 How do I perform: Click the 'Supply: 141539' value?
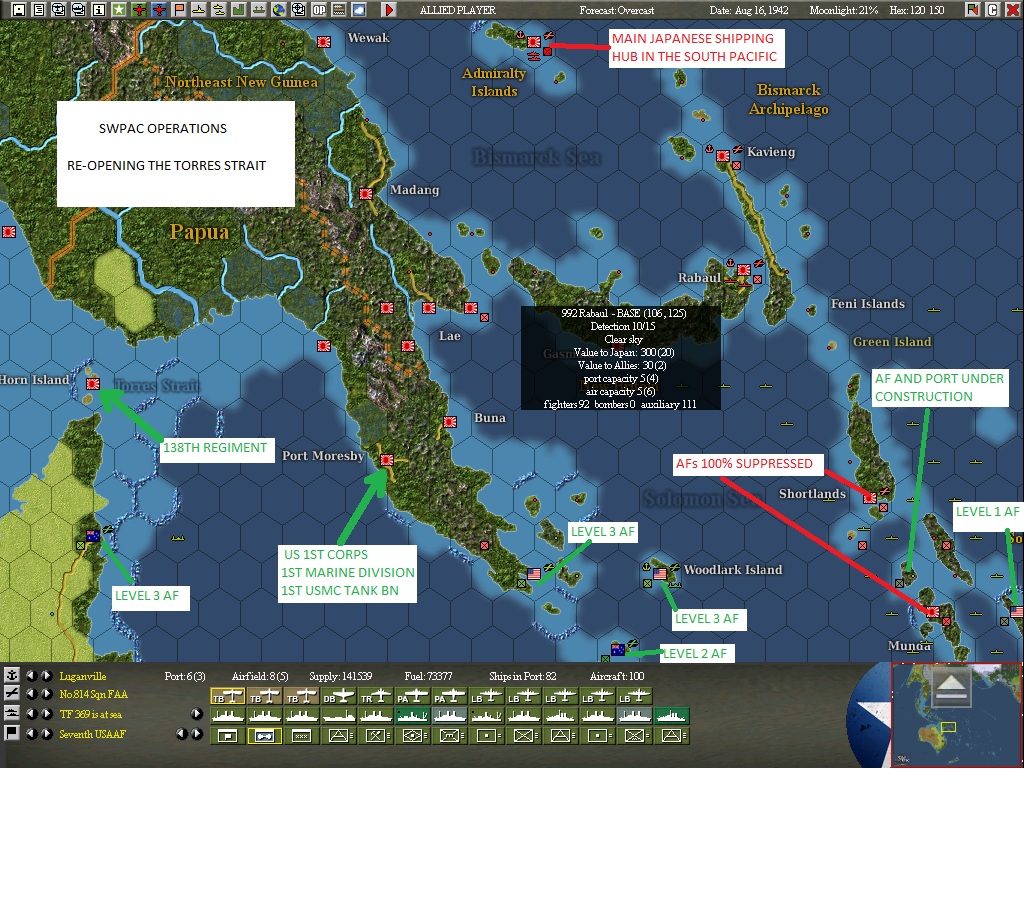(340, 676)
